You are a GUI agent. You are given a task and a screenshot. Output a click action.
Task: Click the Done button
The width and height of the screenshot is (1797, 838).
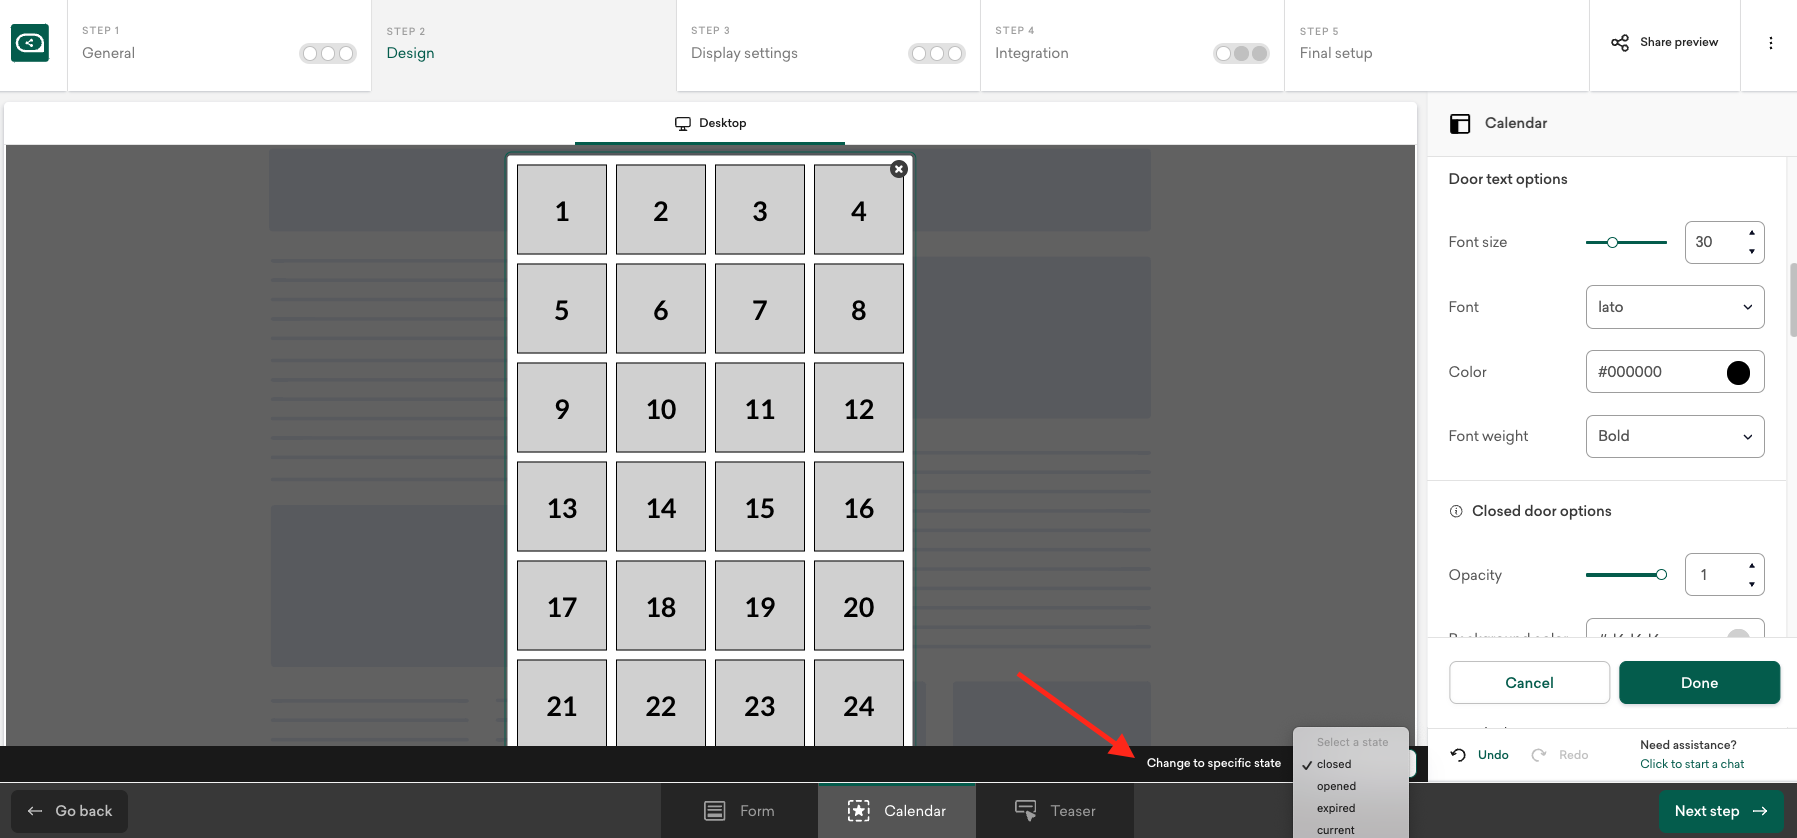pos(1699,683)
